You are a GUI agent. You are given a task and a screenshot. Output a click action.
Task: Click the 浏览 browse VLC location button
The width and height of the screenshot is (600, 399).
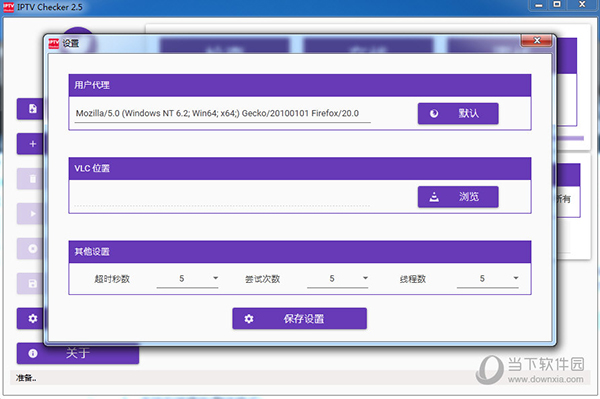pos(458,197)
